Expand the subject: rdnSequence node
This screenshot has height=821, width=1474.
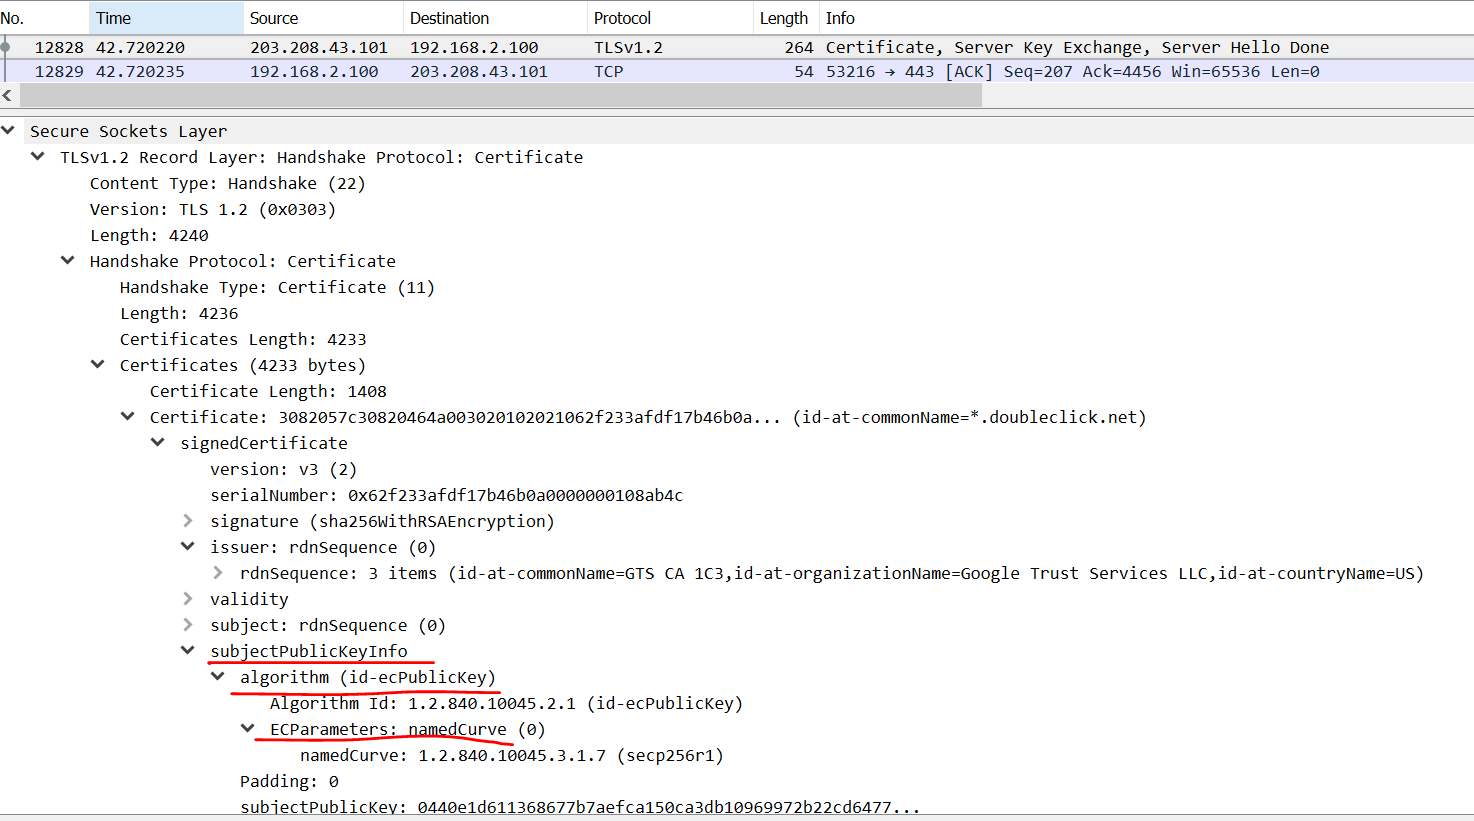click(x=187, y=625)
